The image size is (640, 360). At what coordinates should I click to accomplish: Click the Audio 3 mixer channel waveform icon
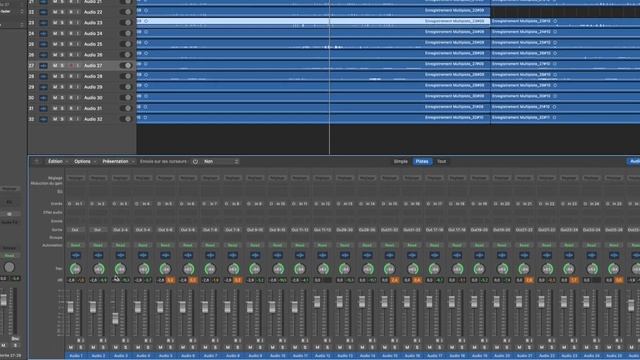coord(120,256)
